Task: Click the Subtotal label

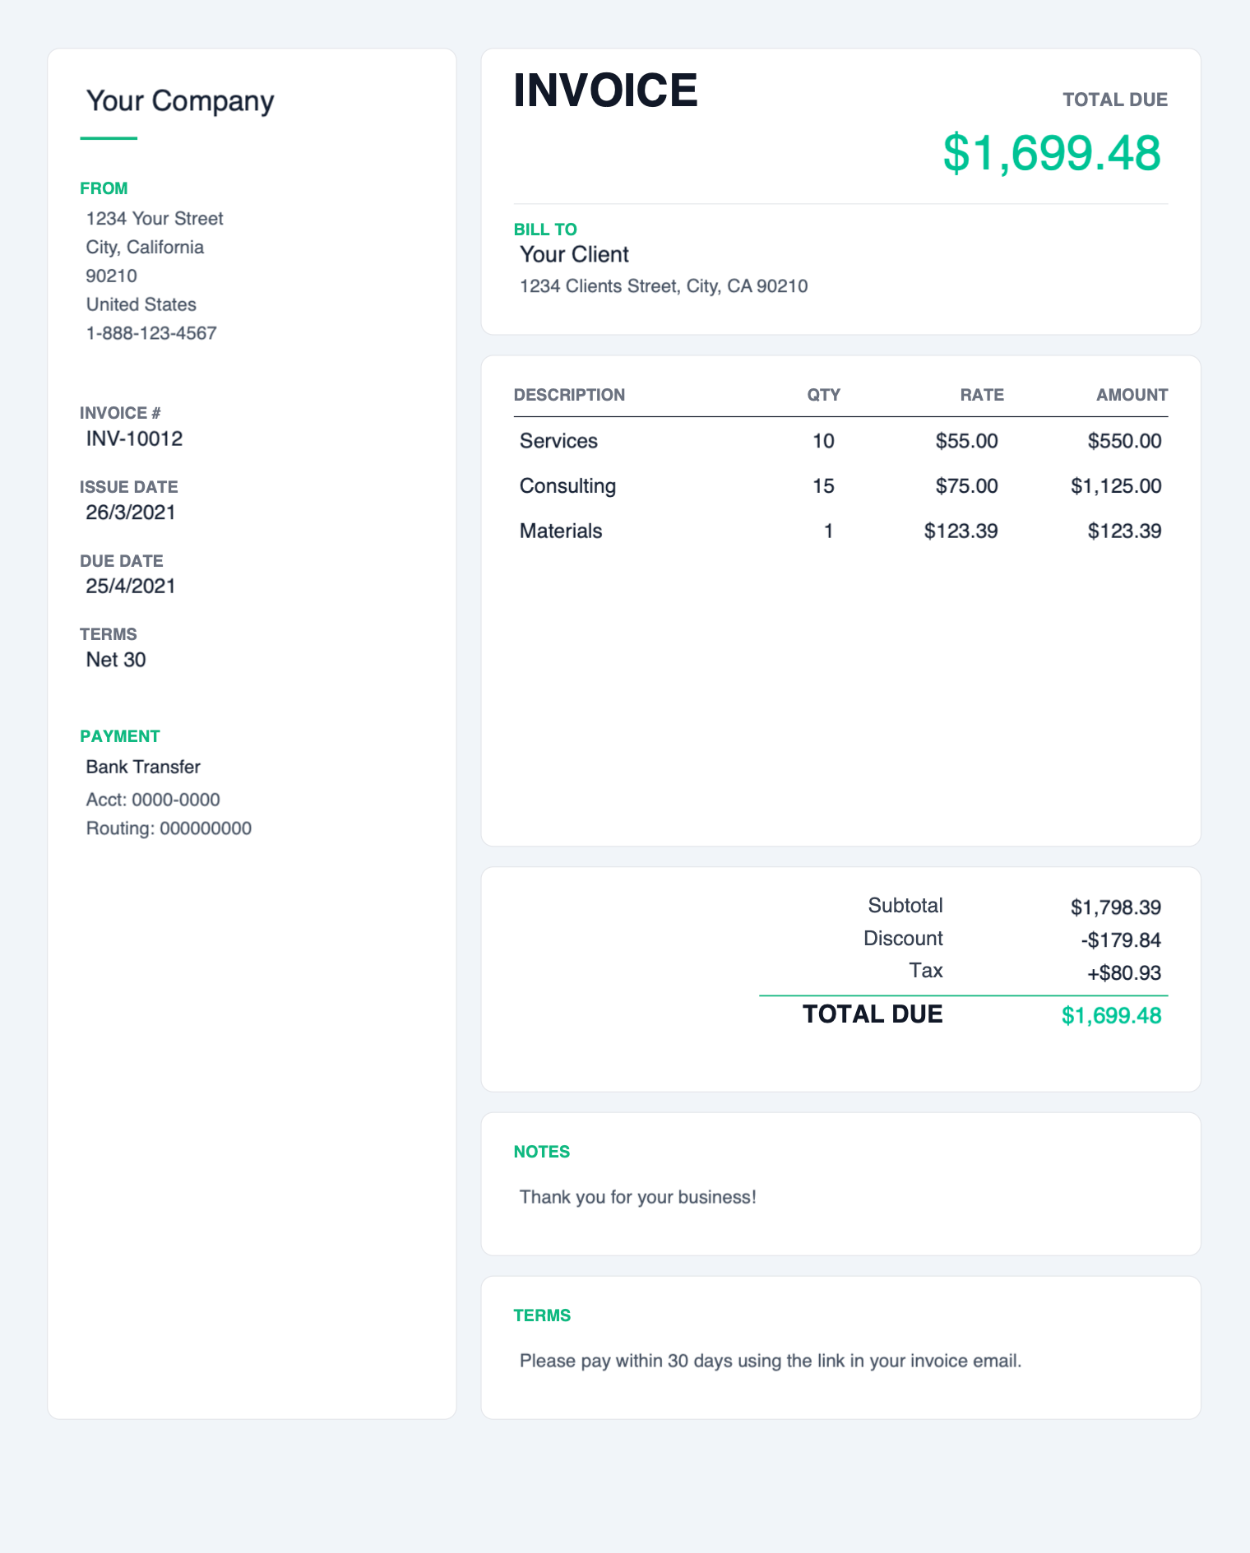Action: pyautogui.click(x=905, y=905)
